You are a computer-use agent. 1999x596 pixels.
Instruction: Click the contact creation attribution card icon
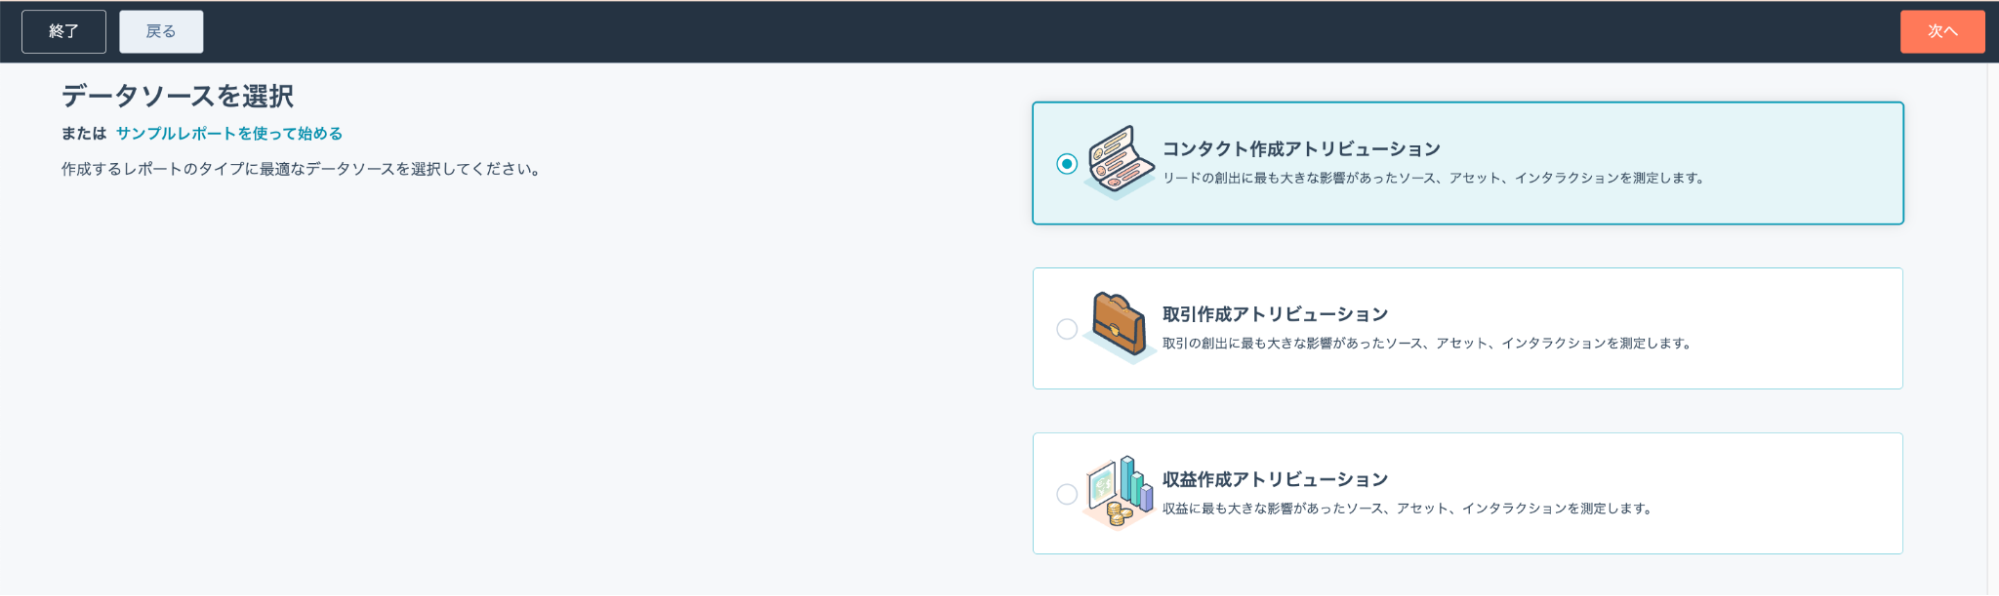coord(1120,162)
